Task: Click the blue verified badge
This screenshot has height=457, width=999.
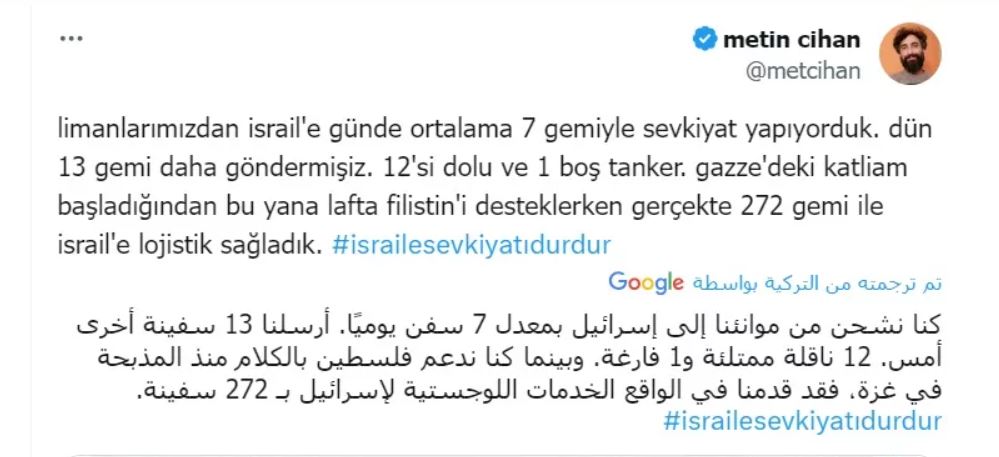Action: pyautogui.click(x=706, y=40)
